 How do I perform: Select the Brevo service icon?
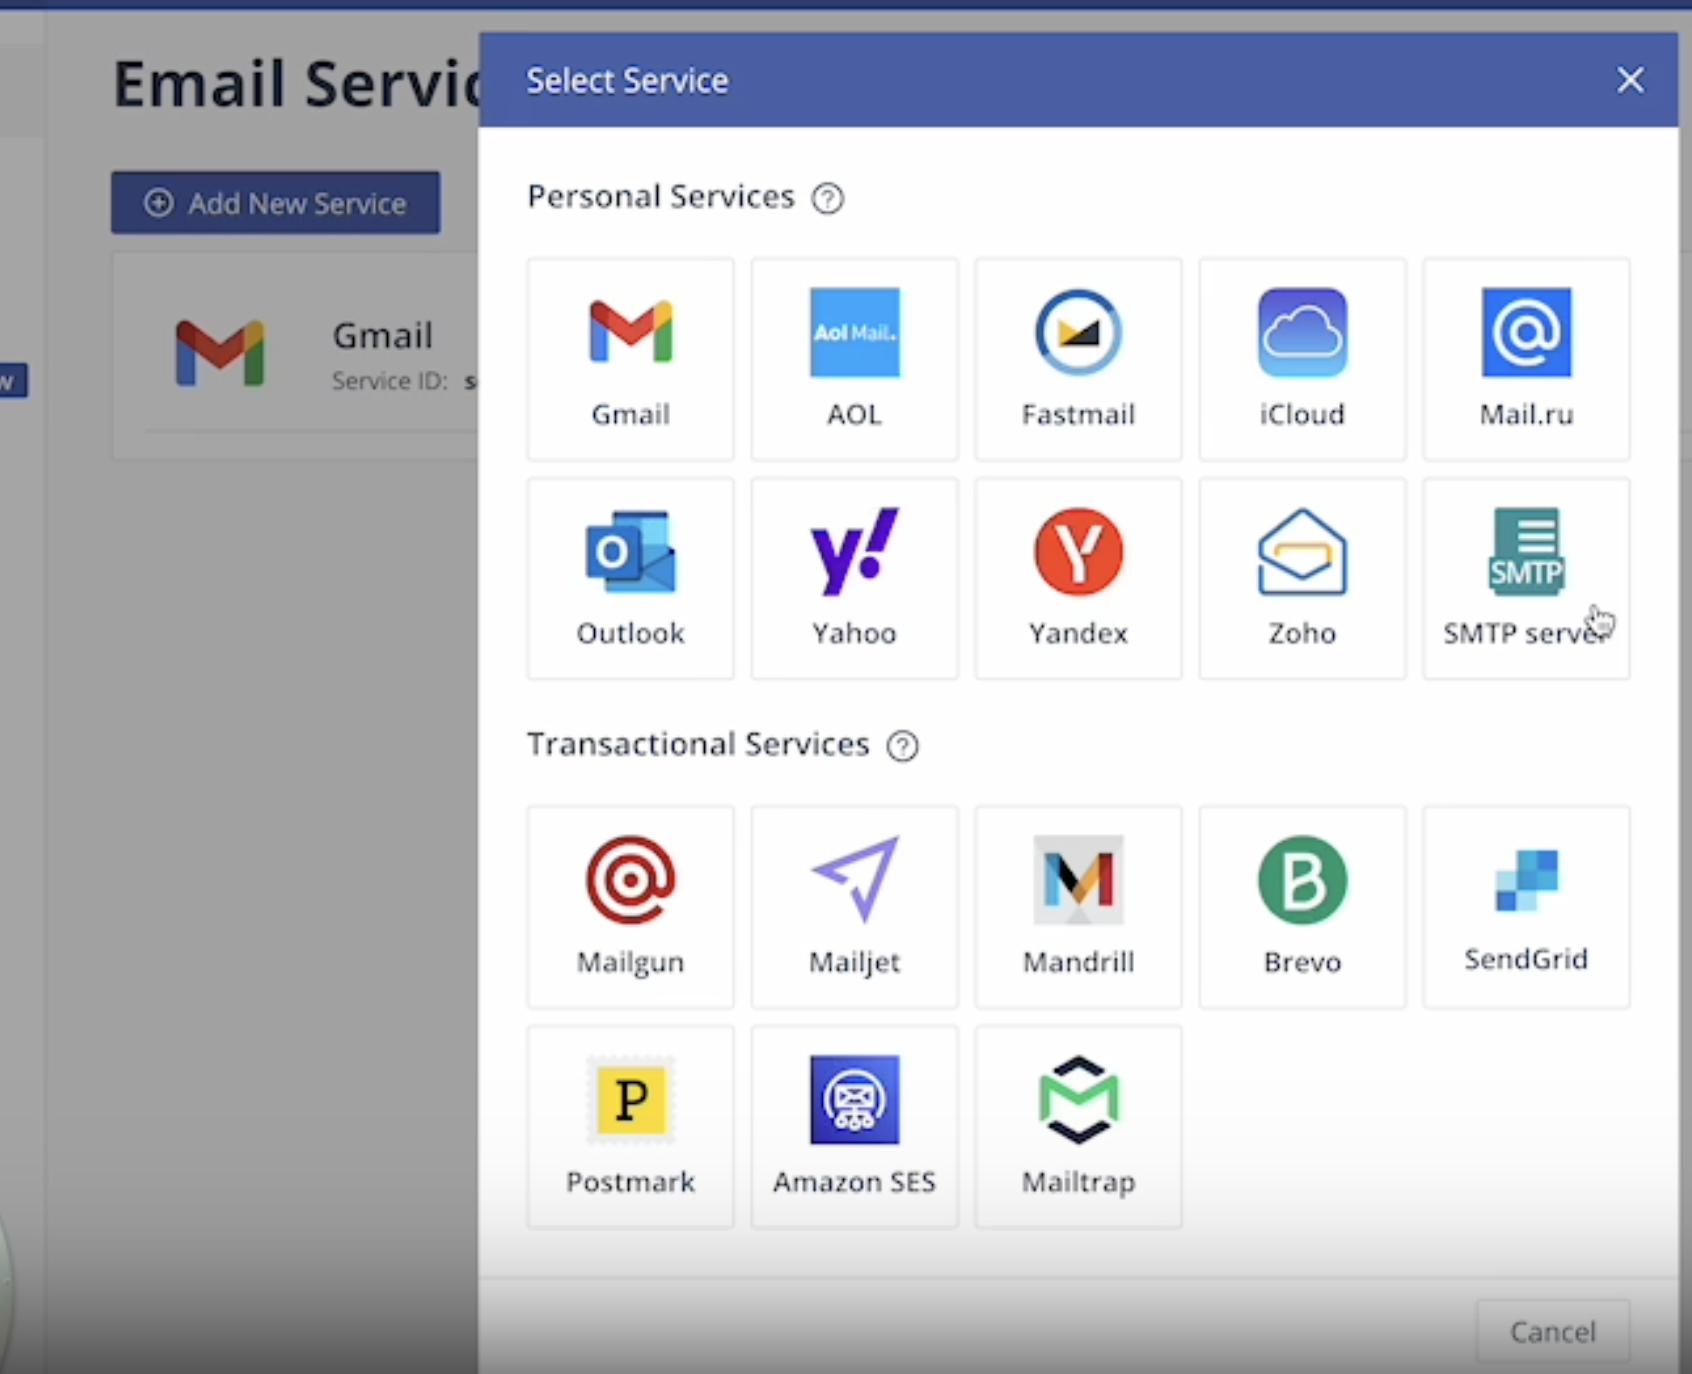[1302, 880]
